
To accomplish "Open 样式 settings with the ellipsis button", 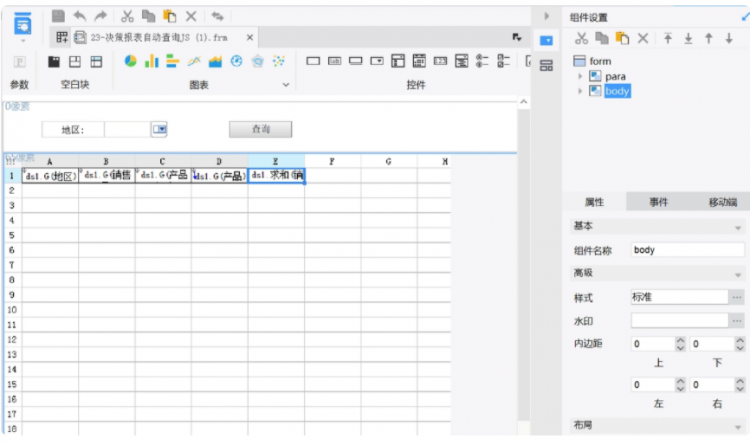I will tap(737, 298).
